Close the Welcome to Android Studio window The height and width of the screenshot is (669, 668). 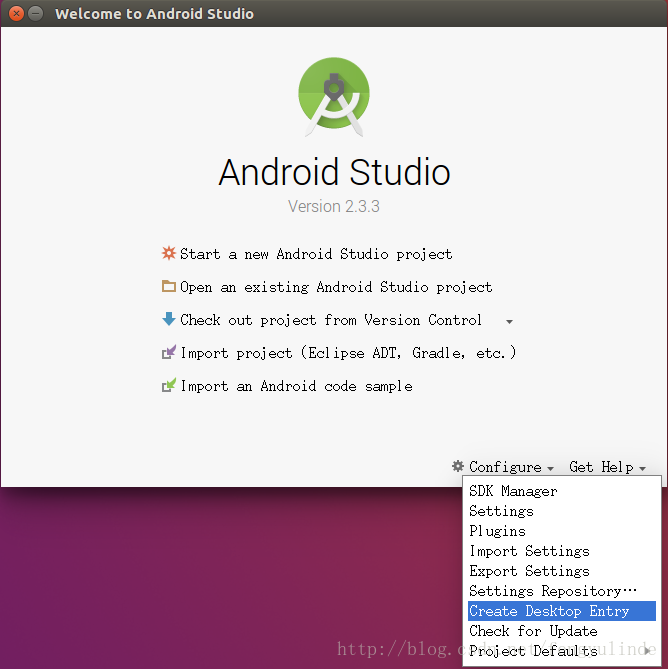point(16,14)
